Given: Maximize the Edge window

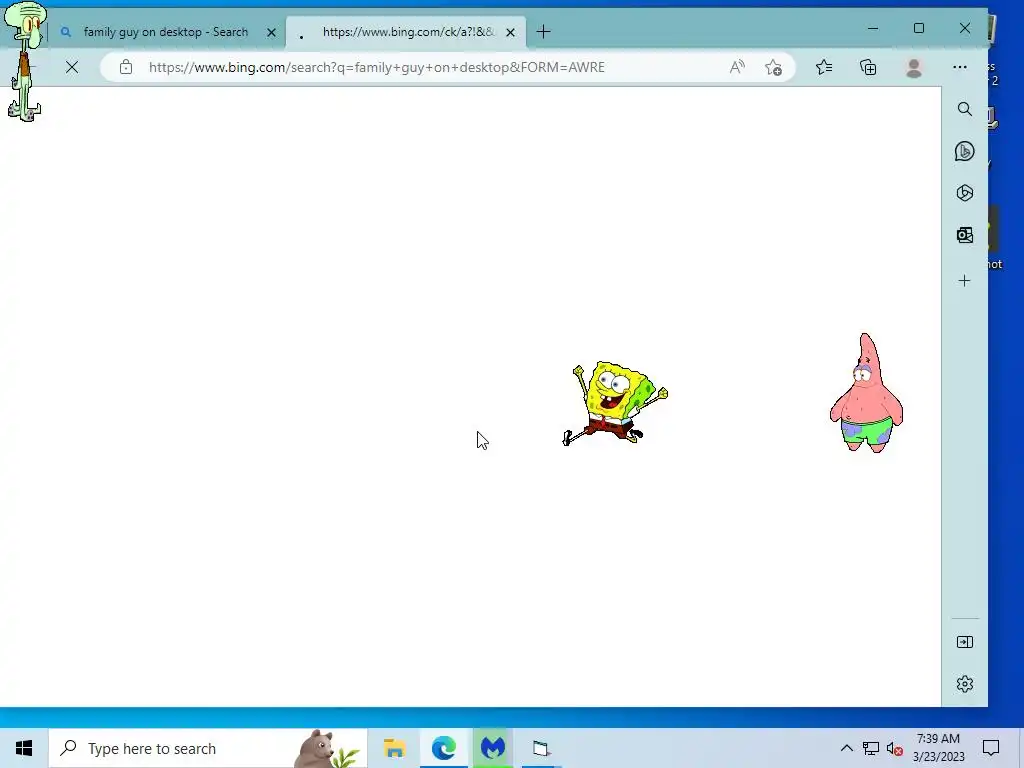Looking at the screenshot, I should (919, 28).
